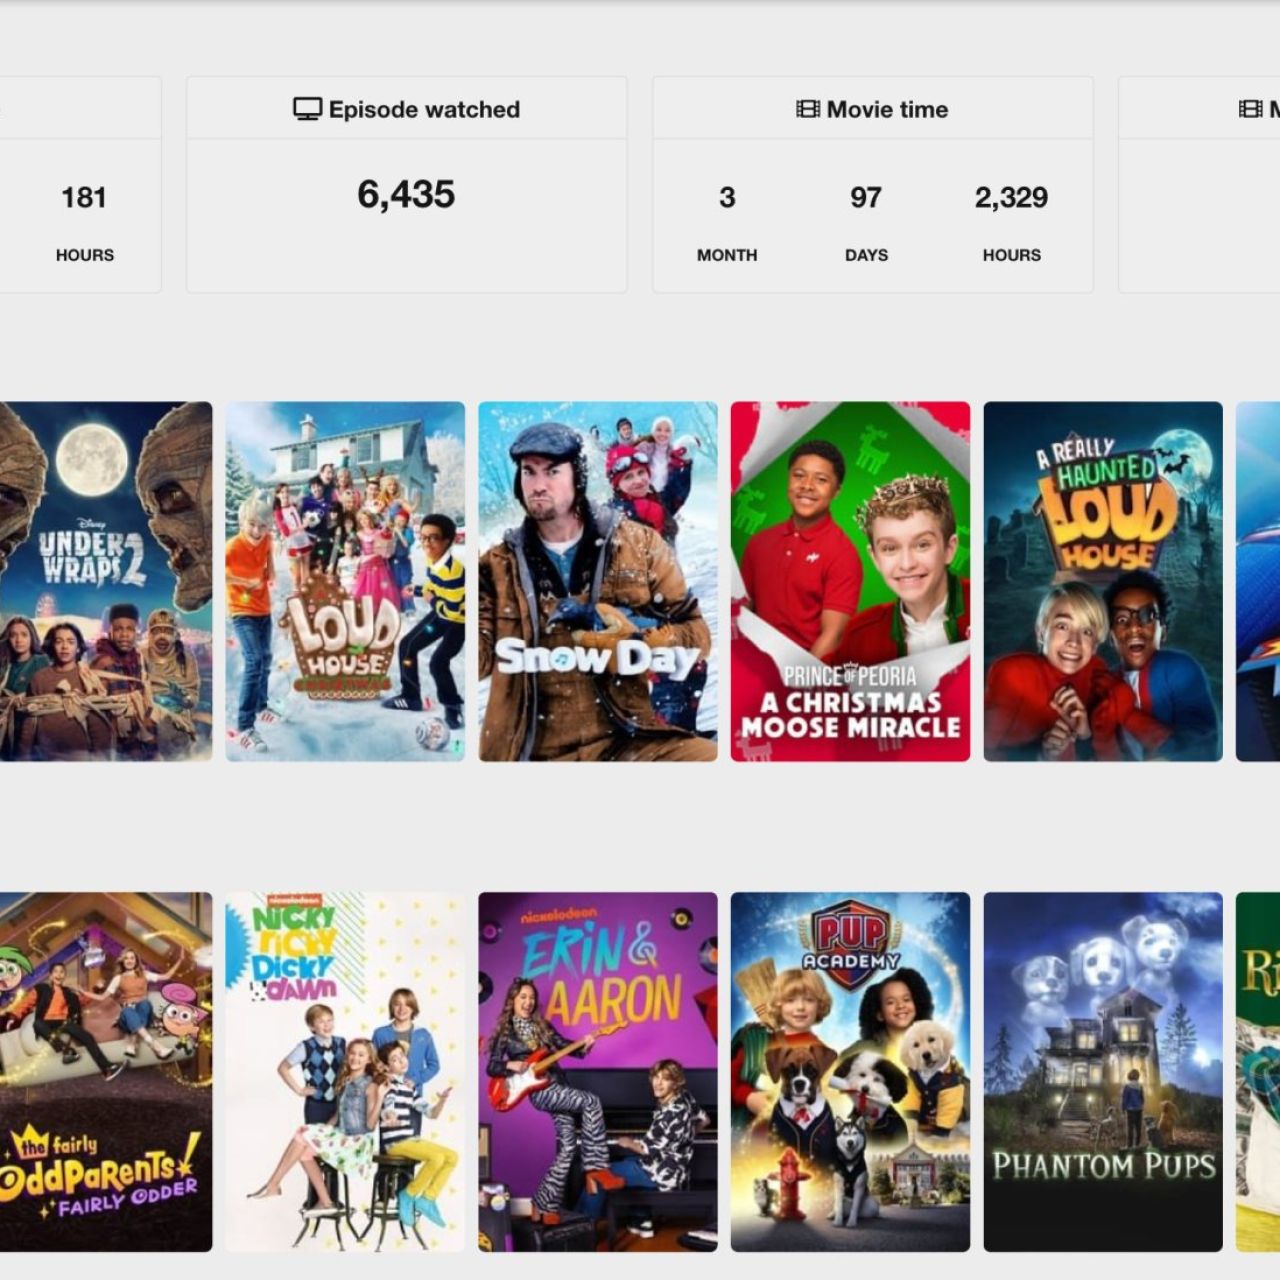Select A Really Haunted Loud House poster
Image resolution: width=1280 pixels, height=1280 pixels.
1103,581
